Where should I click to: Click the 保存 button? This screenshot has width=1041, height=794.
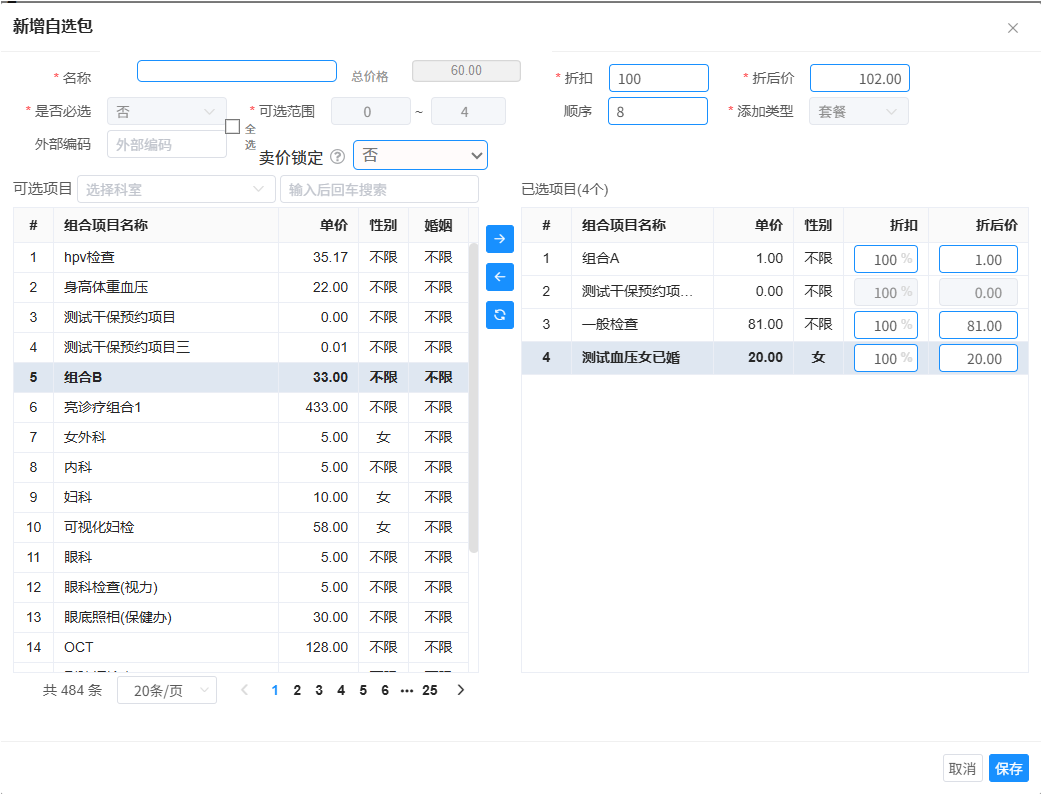(x=1008, y=768)
